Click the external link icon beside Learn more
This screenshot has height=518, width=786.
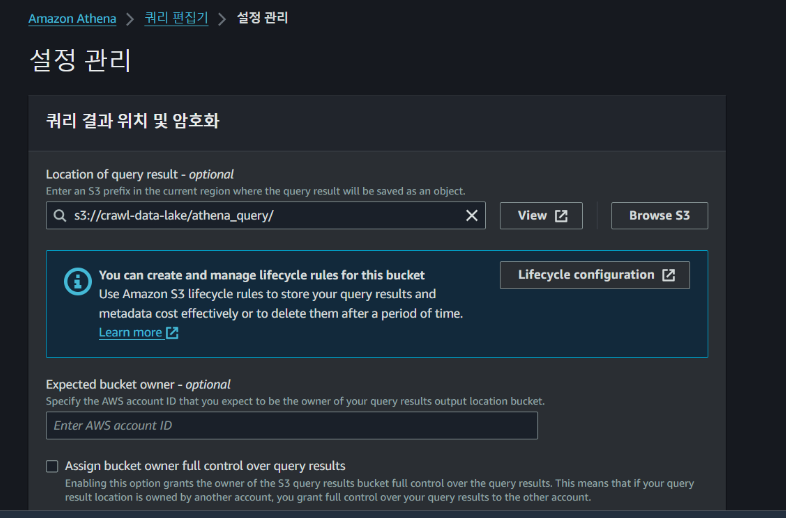pyautogui.click(x=172, y=332)
